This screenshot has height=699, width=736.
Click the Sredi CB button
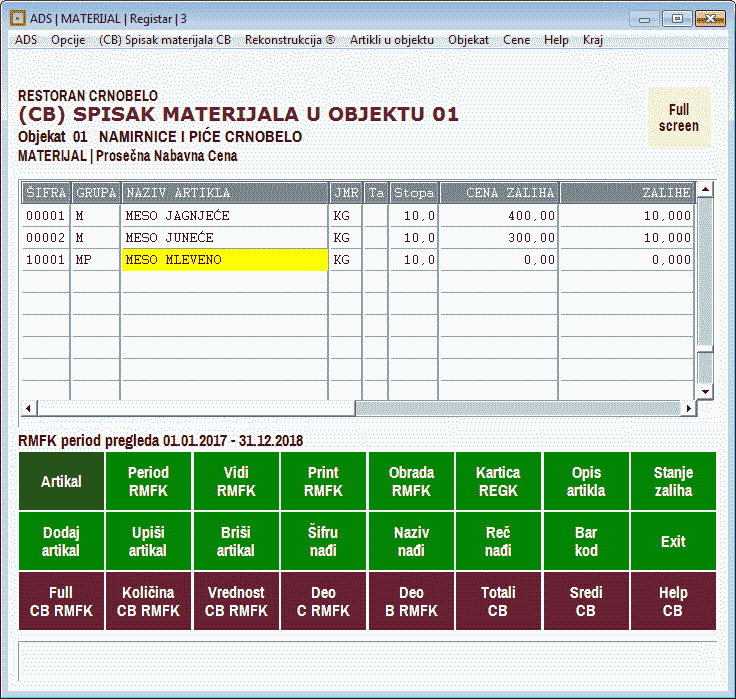click(x=586, y=601)
